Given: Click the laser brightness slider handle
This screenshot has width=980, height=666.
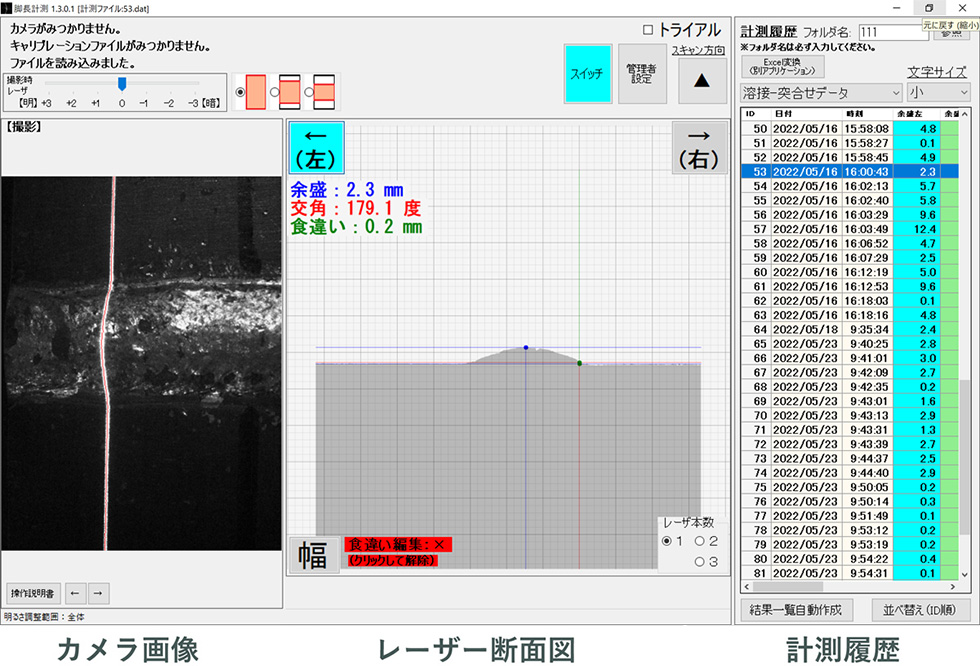Looking at the screenshot, I should coord(121,84).
